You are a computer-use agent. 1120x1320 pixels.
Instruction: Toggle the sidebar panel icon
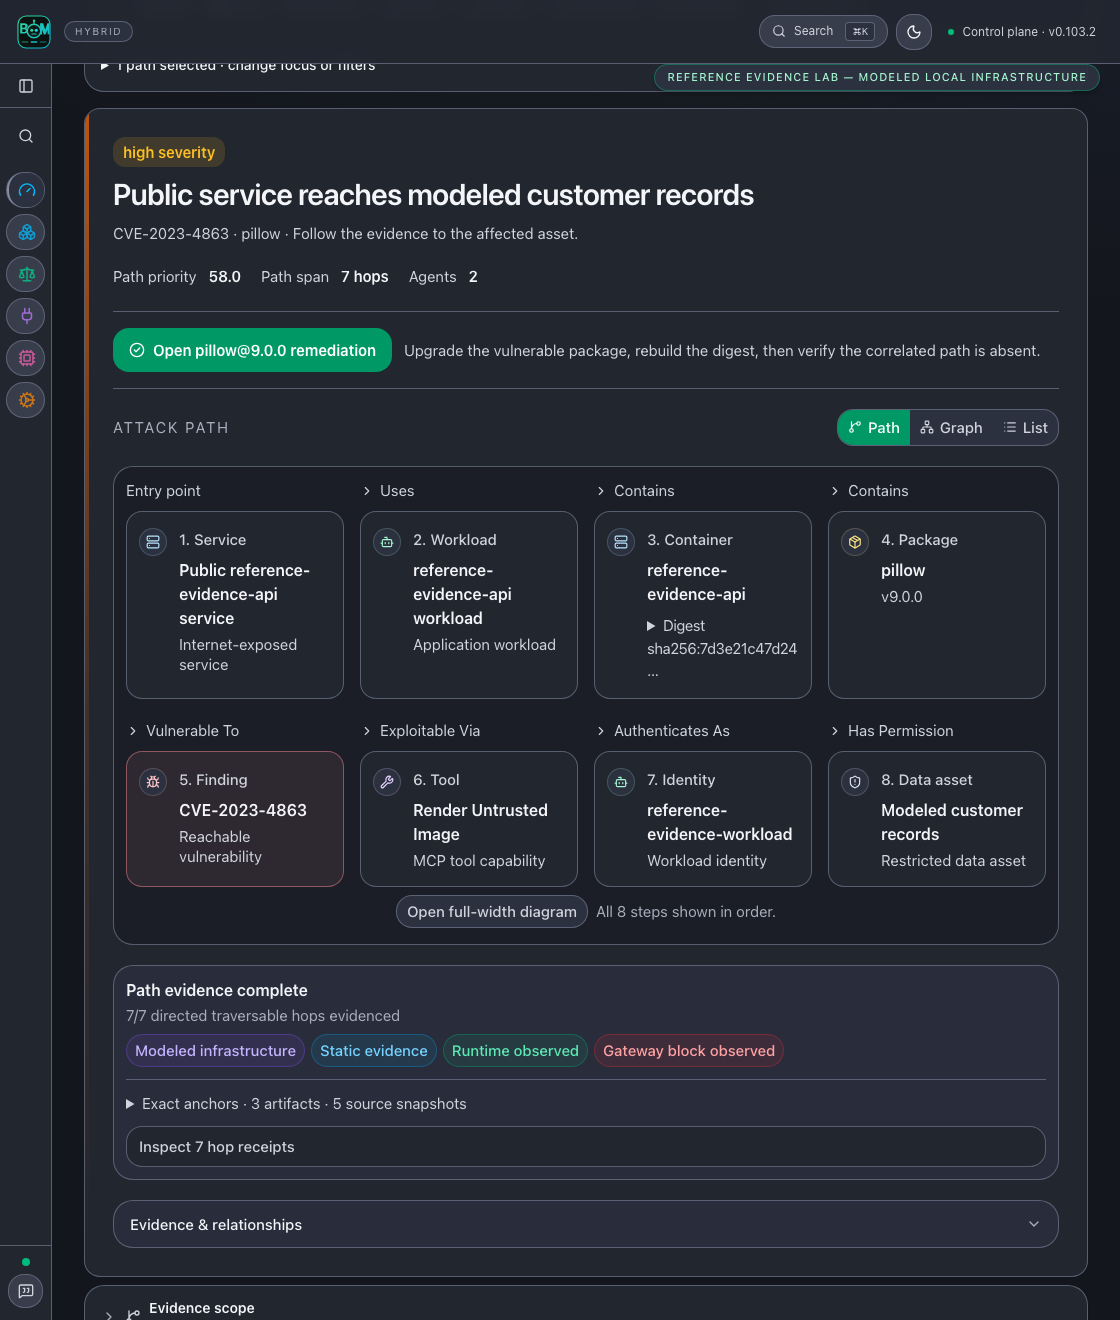[26, 86]
